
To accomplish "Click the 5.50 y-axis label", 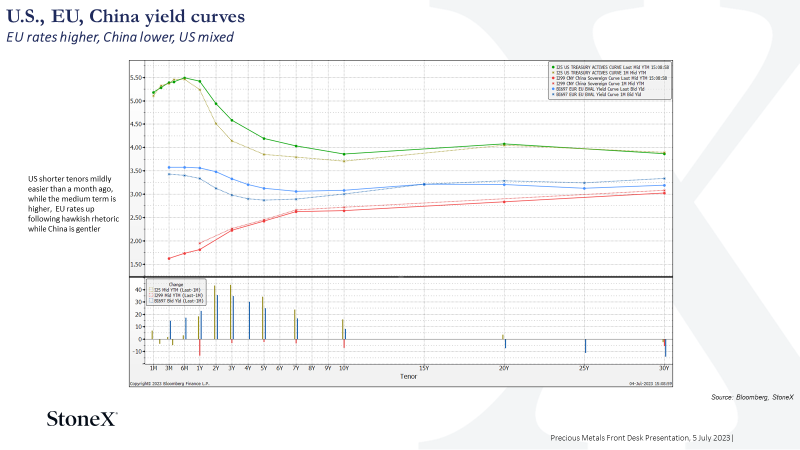I will tap(136, 78).
